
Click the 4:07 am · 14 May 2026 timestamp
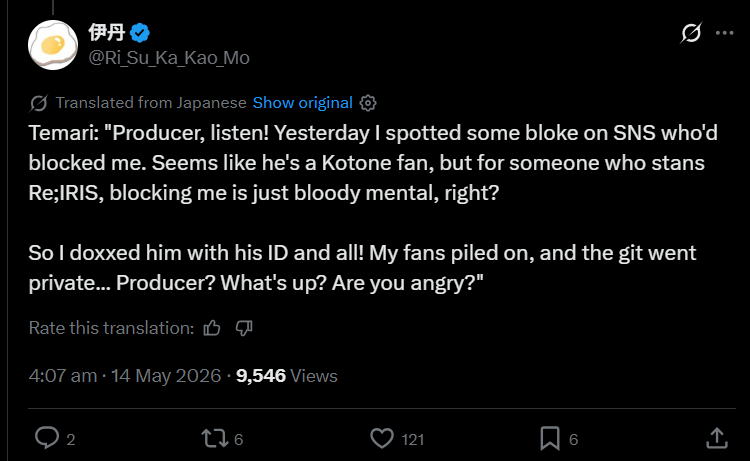125,376
